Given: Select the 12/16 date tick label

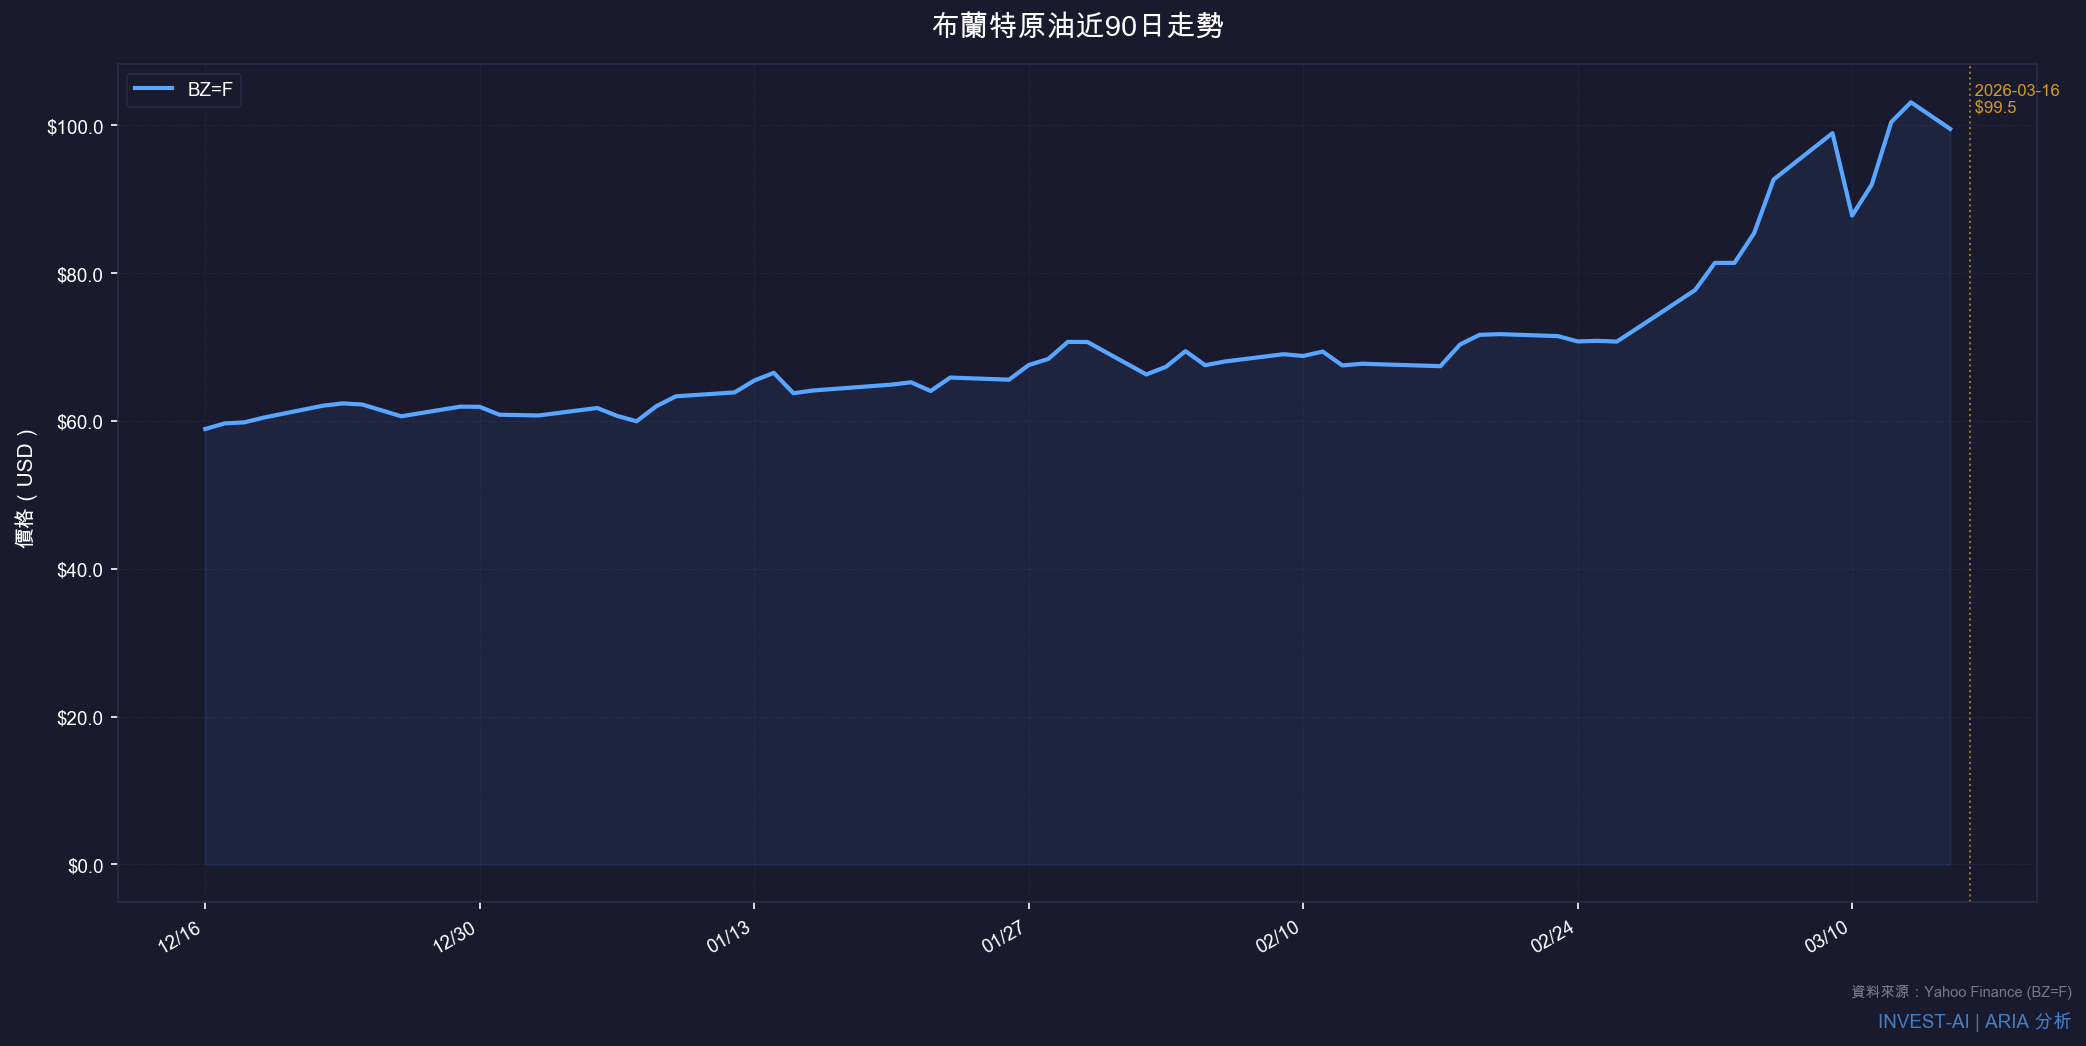Looking at the screenshot, I should [x=180, y=937].
